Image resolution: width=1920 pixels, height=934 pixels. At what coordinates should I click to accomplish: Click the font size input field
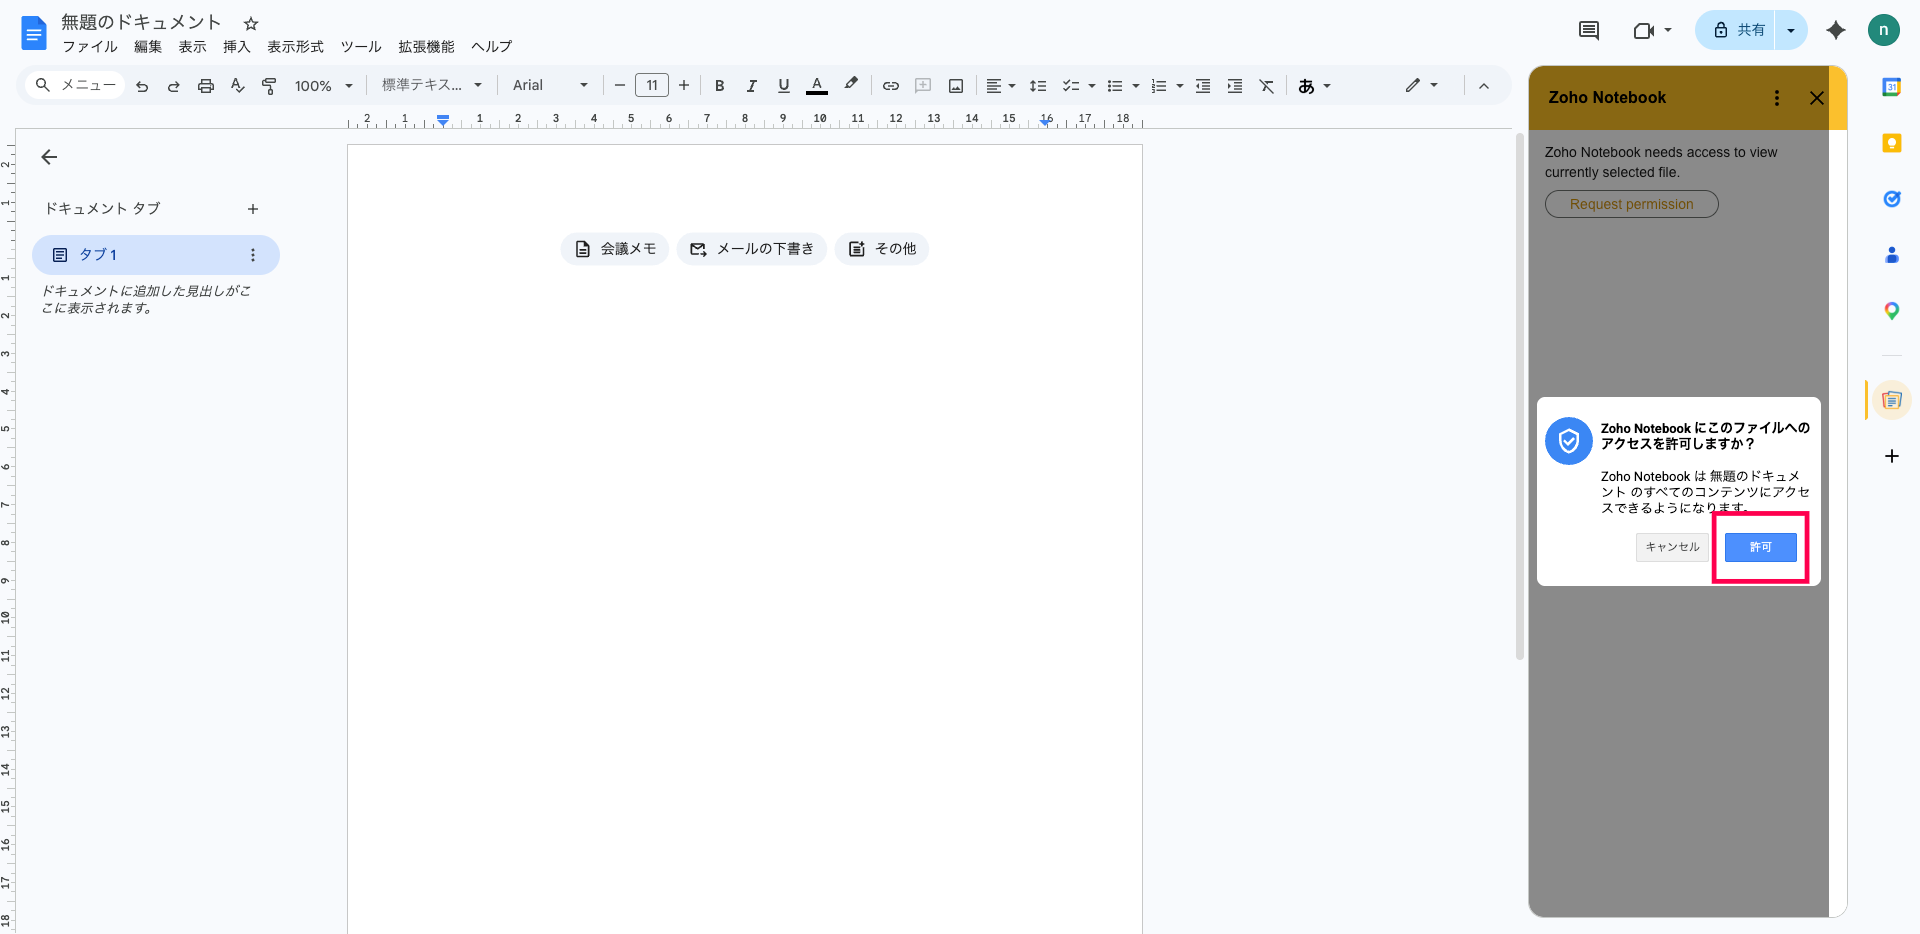click(x=652, y=86)
